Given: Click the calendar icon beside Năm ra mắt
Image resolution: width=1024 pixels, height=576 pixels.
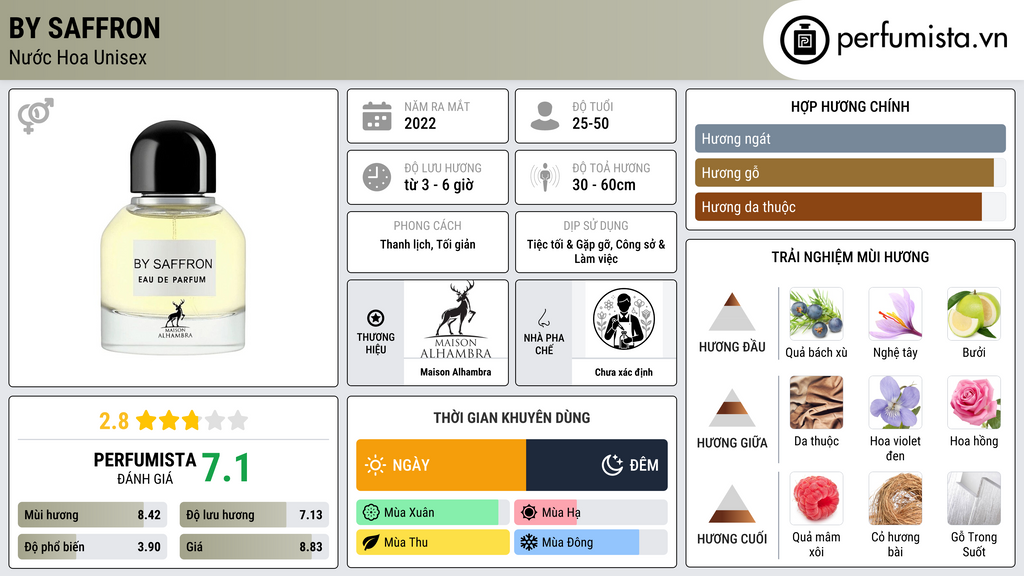Looking at the screenshot, I should coord(377,116).
